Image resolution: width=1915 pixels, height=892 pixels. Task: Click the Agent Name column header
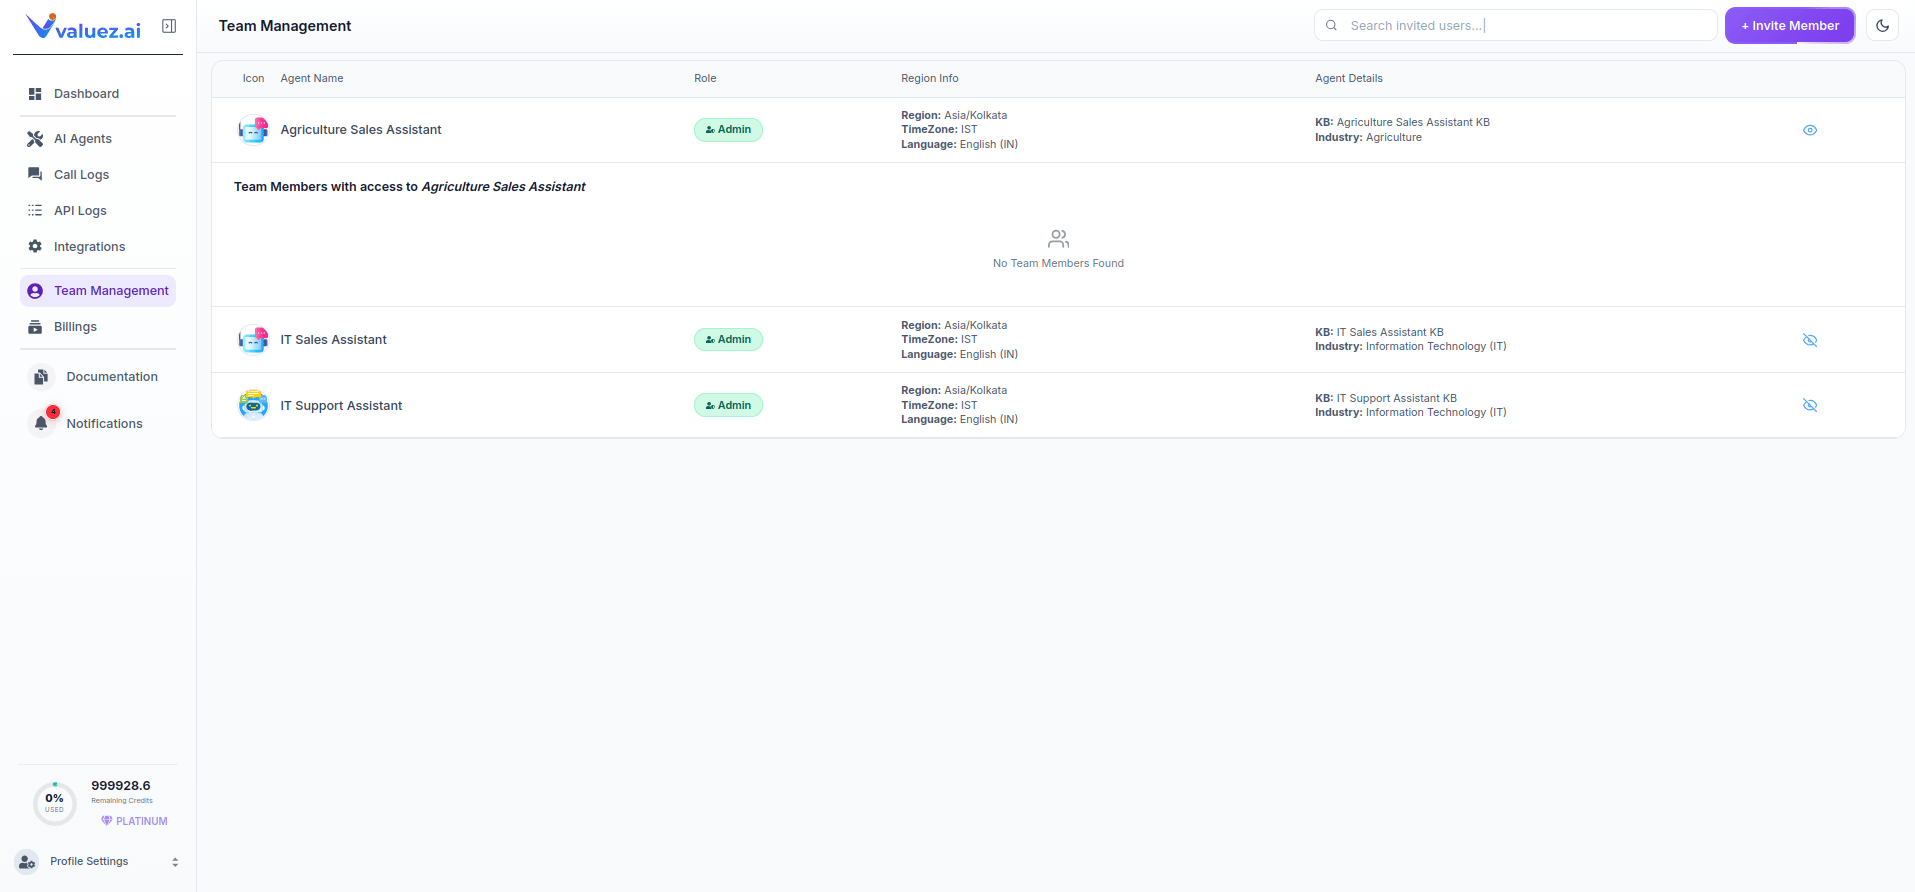(x=312, y=78)
